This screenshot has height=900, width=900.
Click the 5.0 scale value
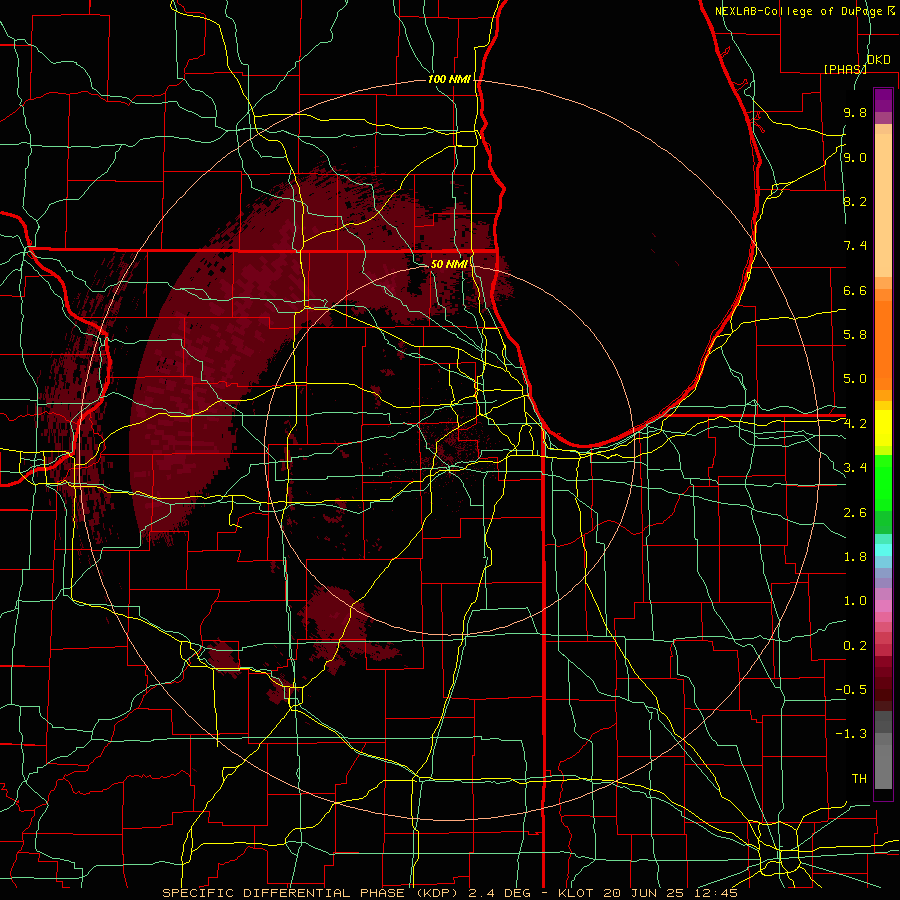point(855,379)
